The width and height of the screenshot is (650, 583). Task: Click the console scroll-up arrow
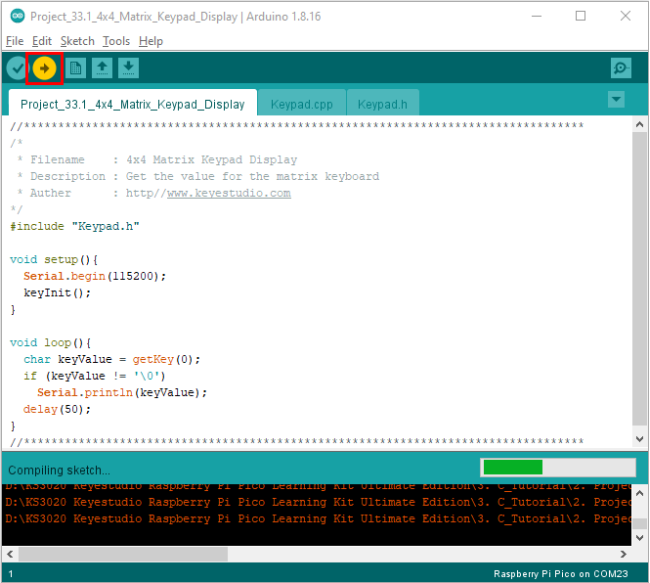point(639,493)
